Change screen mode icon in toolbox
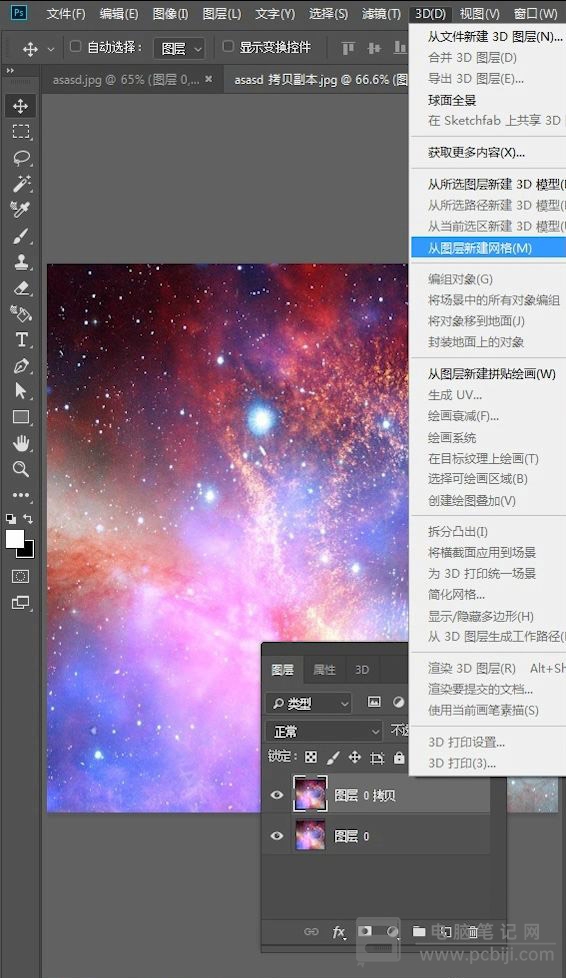 [x=21, y=603]
